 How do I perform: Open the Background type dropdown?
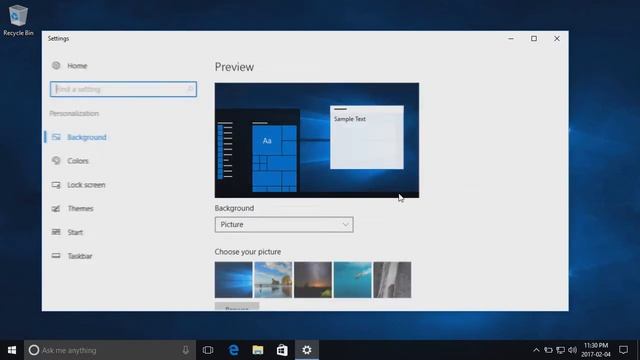(284, 224)
